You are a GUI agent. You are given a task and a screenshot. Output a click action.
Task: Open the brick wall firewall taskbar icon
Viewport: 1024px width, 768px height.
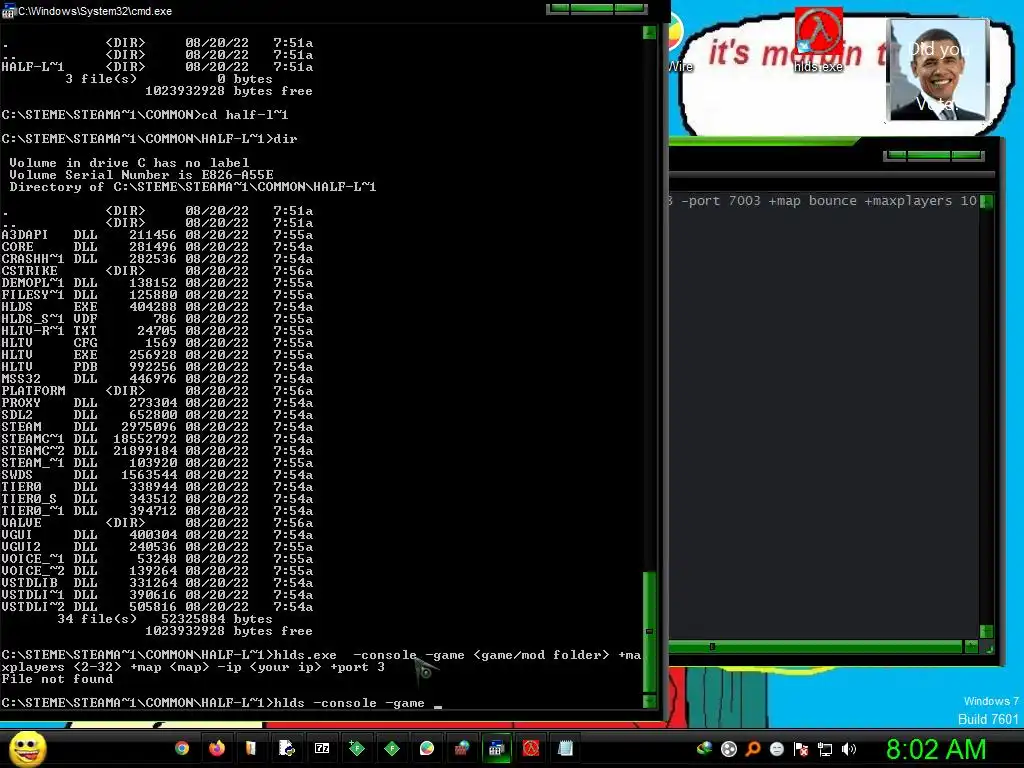point(462,748)
